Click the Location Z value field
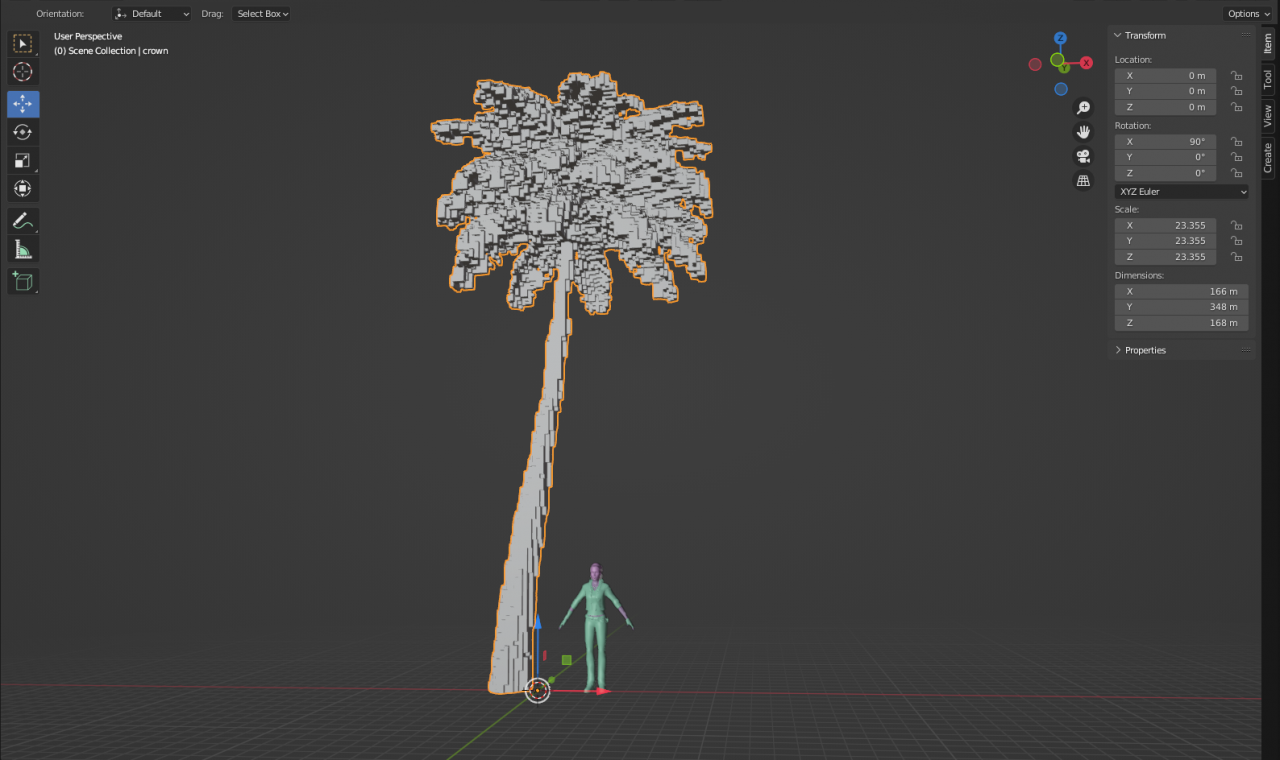The image size is (1280, 760). coord(1166,107)
